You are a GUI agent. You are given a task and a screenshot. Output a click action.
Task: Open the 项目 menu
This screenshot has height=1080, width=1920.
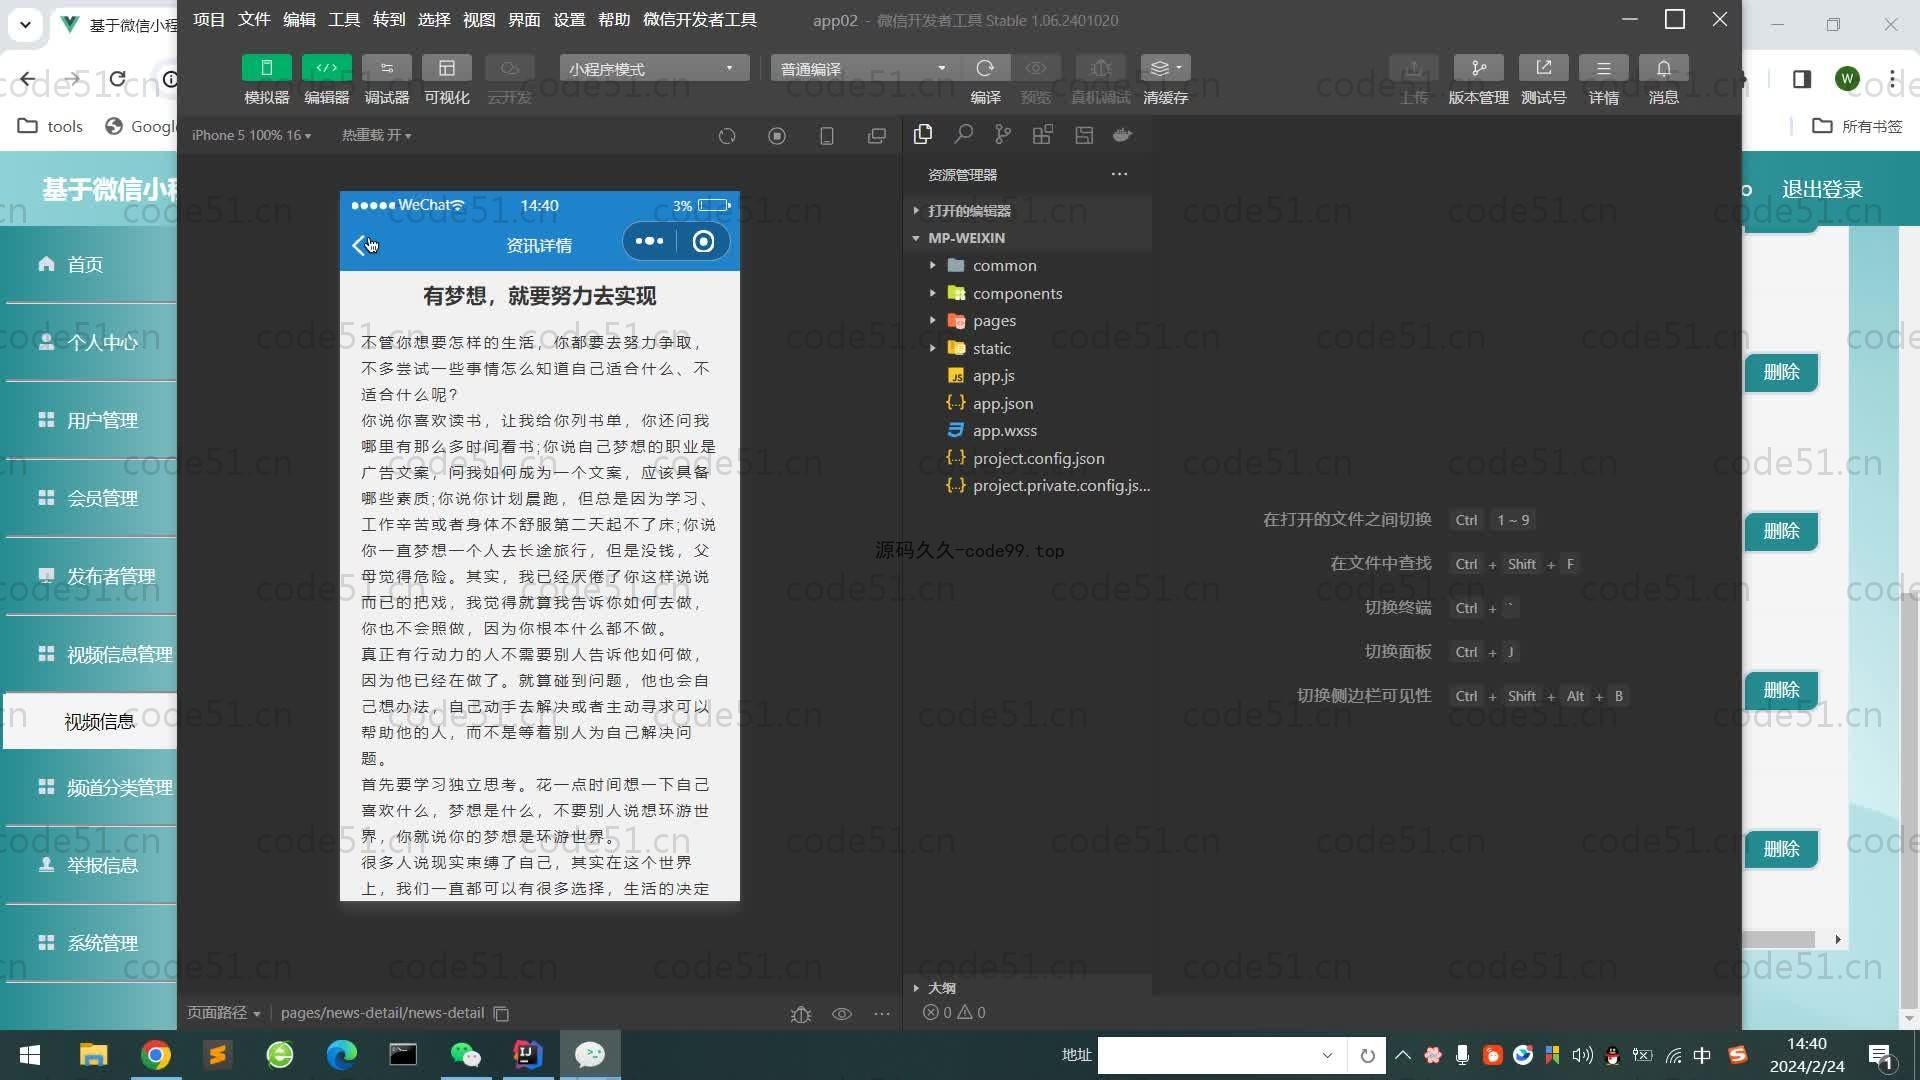click(x=209, y=20)
